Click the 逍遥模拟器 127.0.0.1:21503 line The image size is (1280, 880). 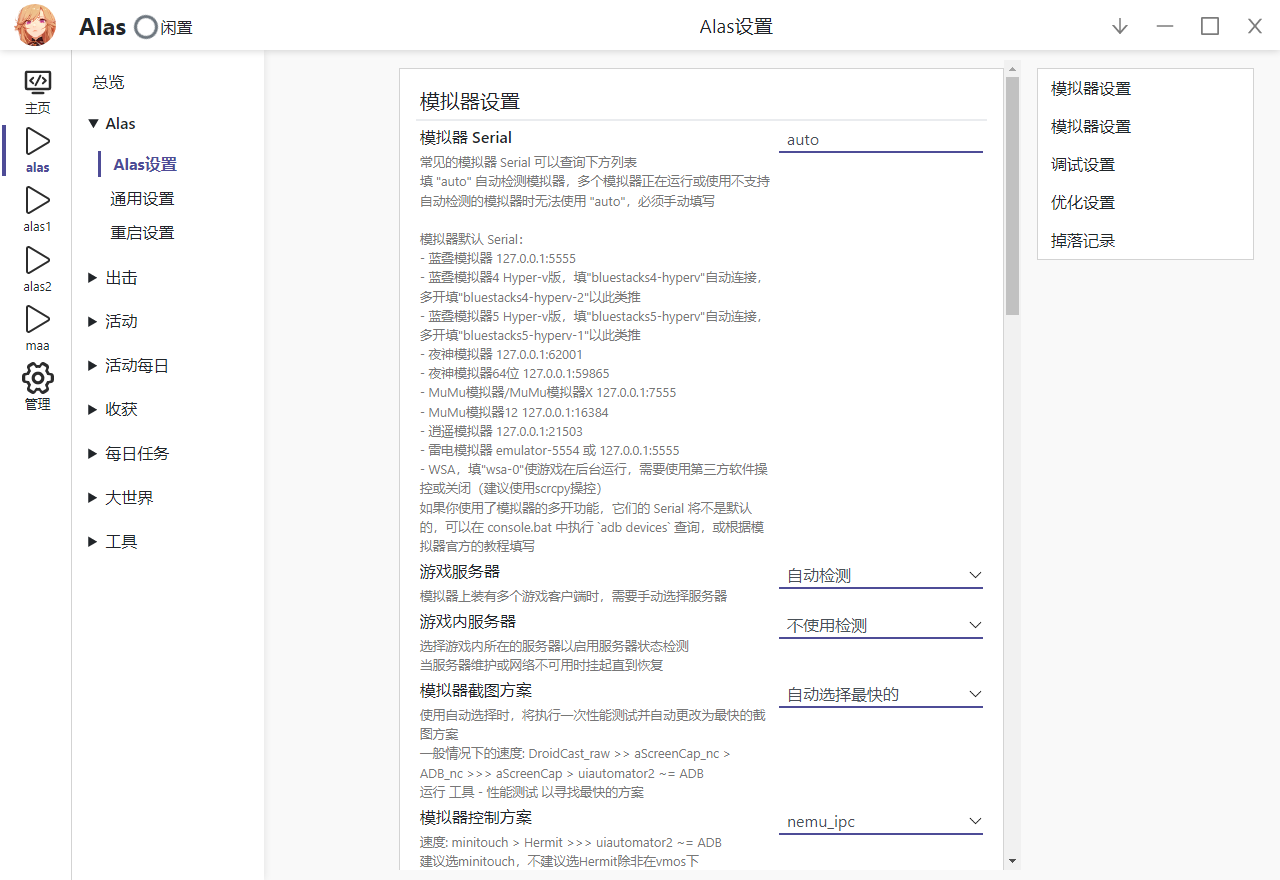click(x=501, y=431)
